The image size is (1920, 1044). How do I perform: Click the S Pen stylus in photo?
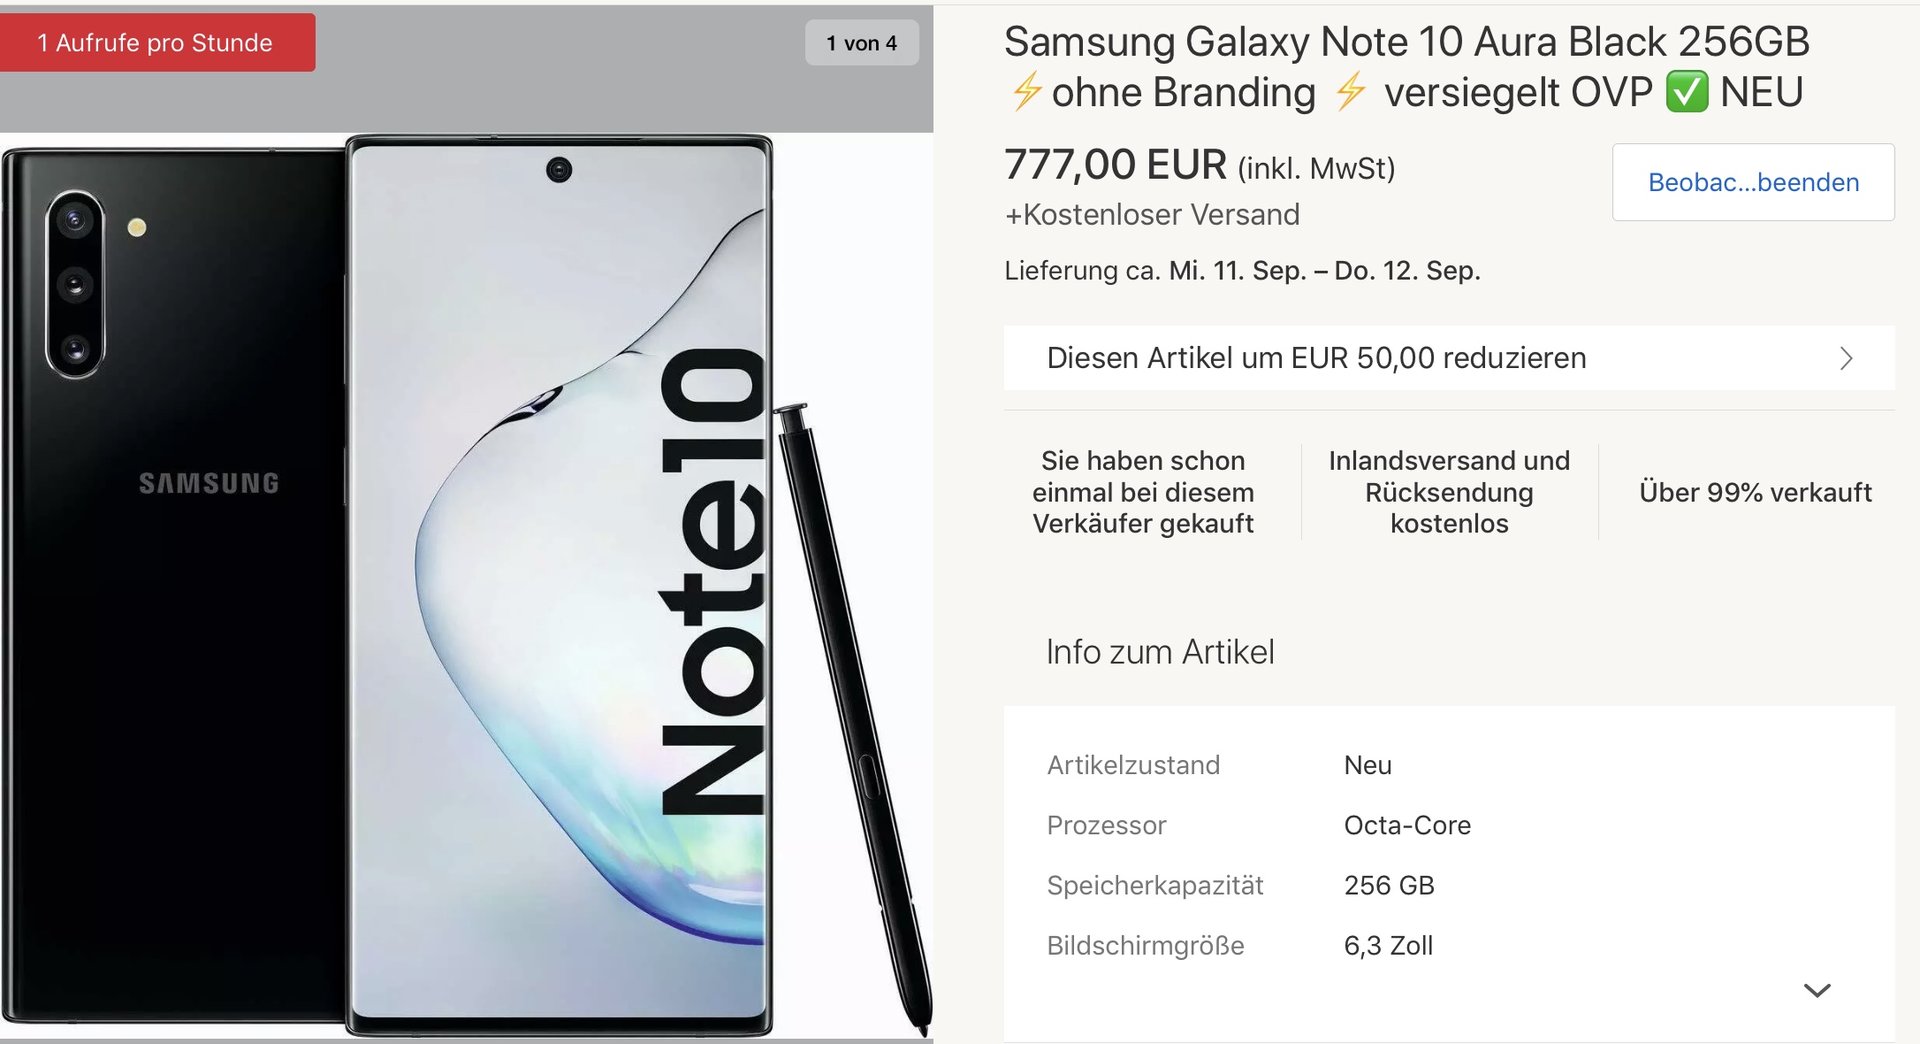853,715
